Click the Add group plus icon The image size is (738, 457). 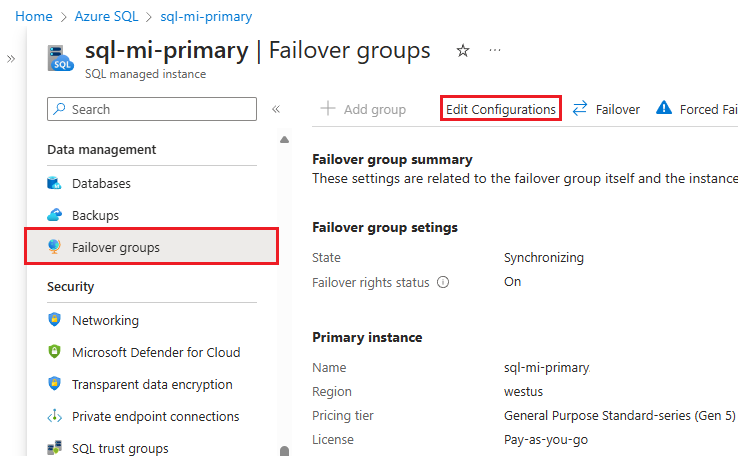click(327, 109)
